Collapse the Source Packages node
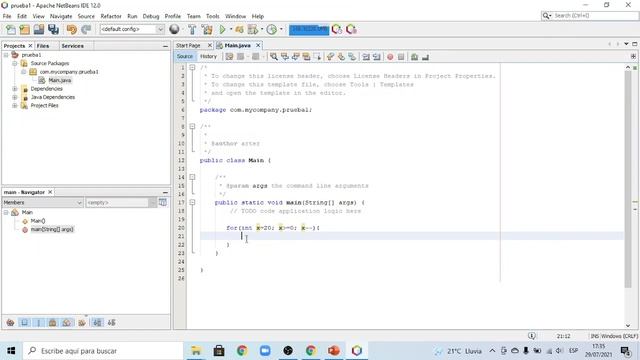 [x=15, y=63]
